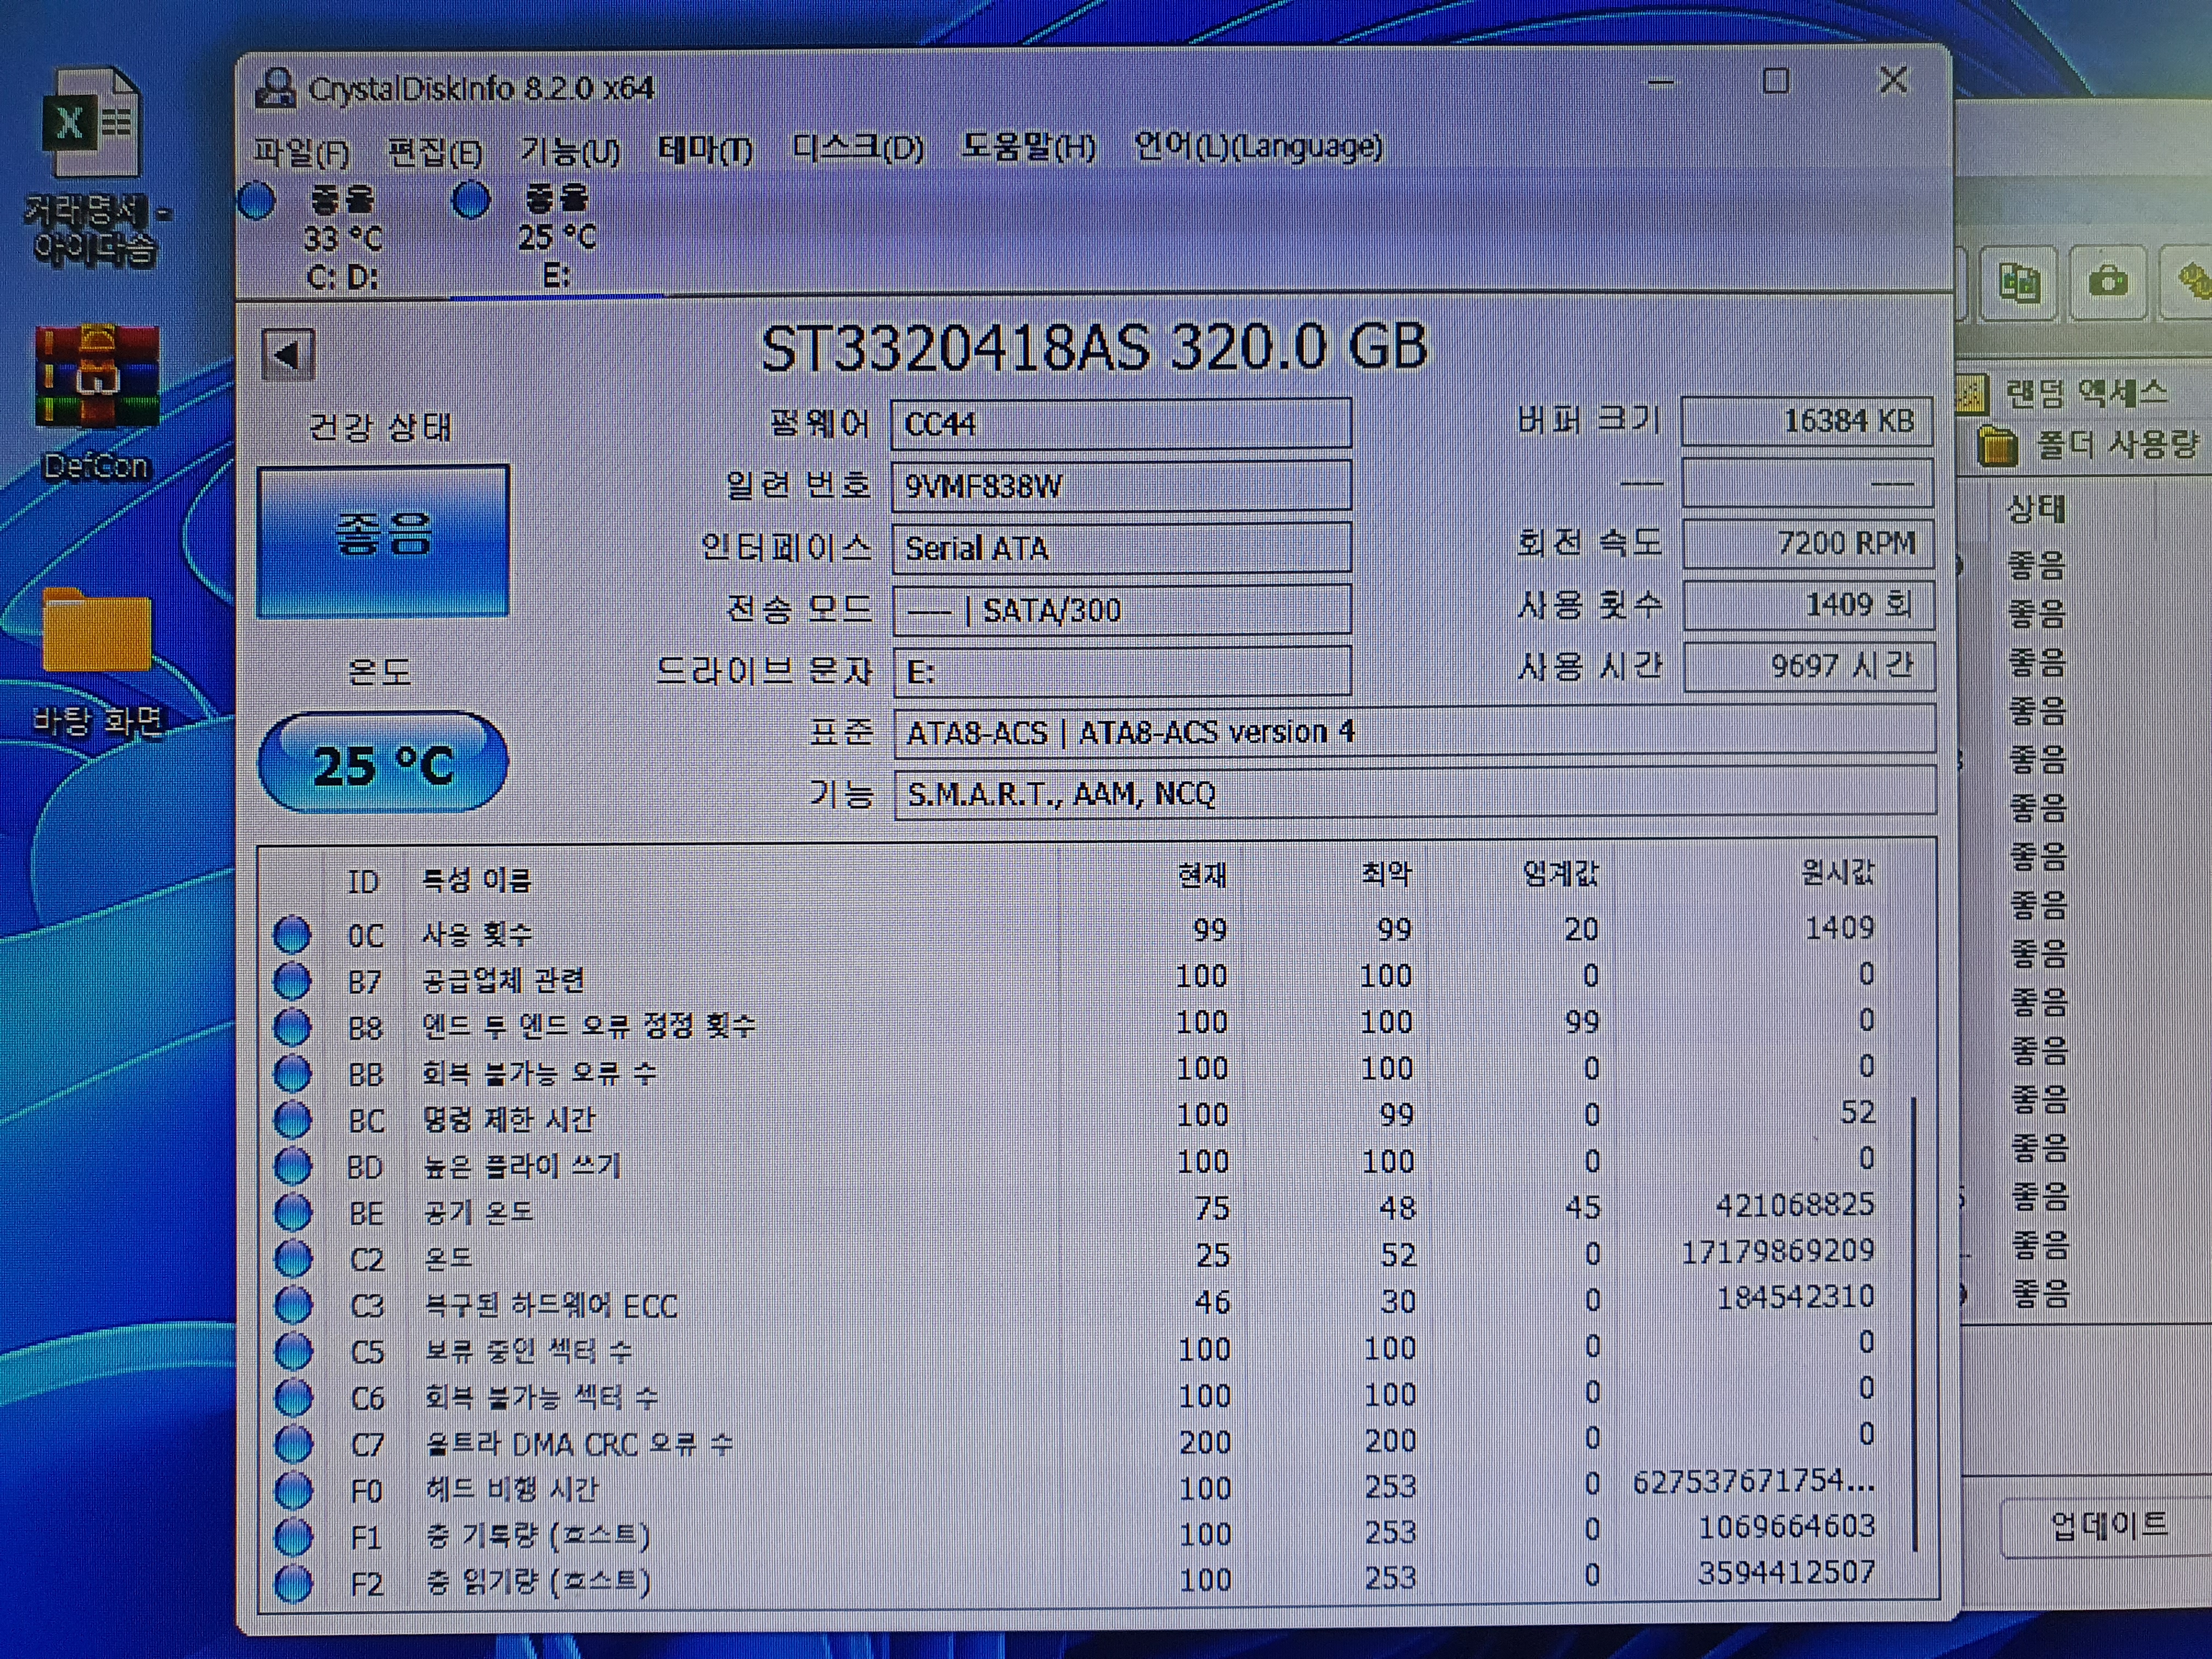Click status circle of row C3

coord(293,1305)
